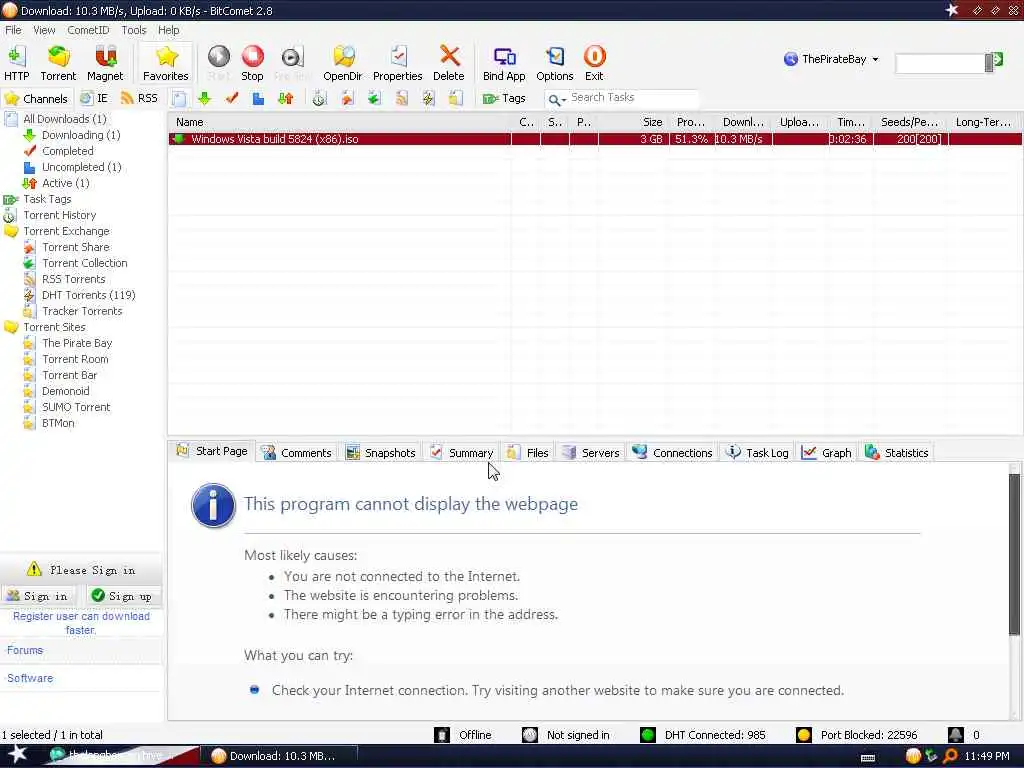Select Windows Vista build 5824 task row

(x=595, y=139)
